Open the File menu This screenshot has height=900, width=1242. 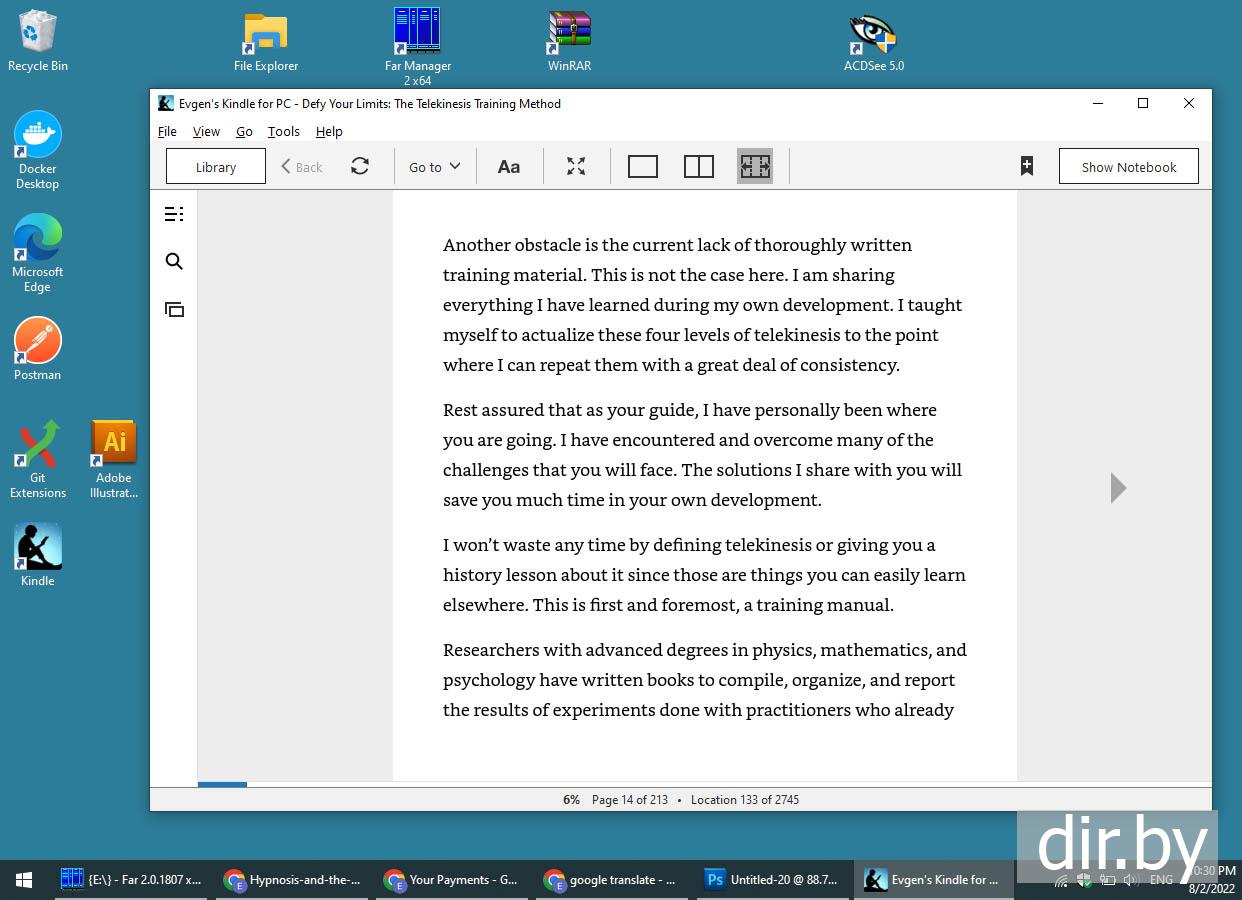tap(167, 131)
